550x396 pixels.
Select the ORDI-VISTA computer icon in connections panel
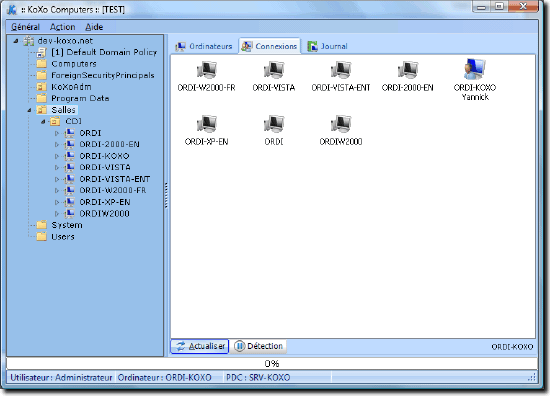tap(274, 70)
